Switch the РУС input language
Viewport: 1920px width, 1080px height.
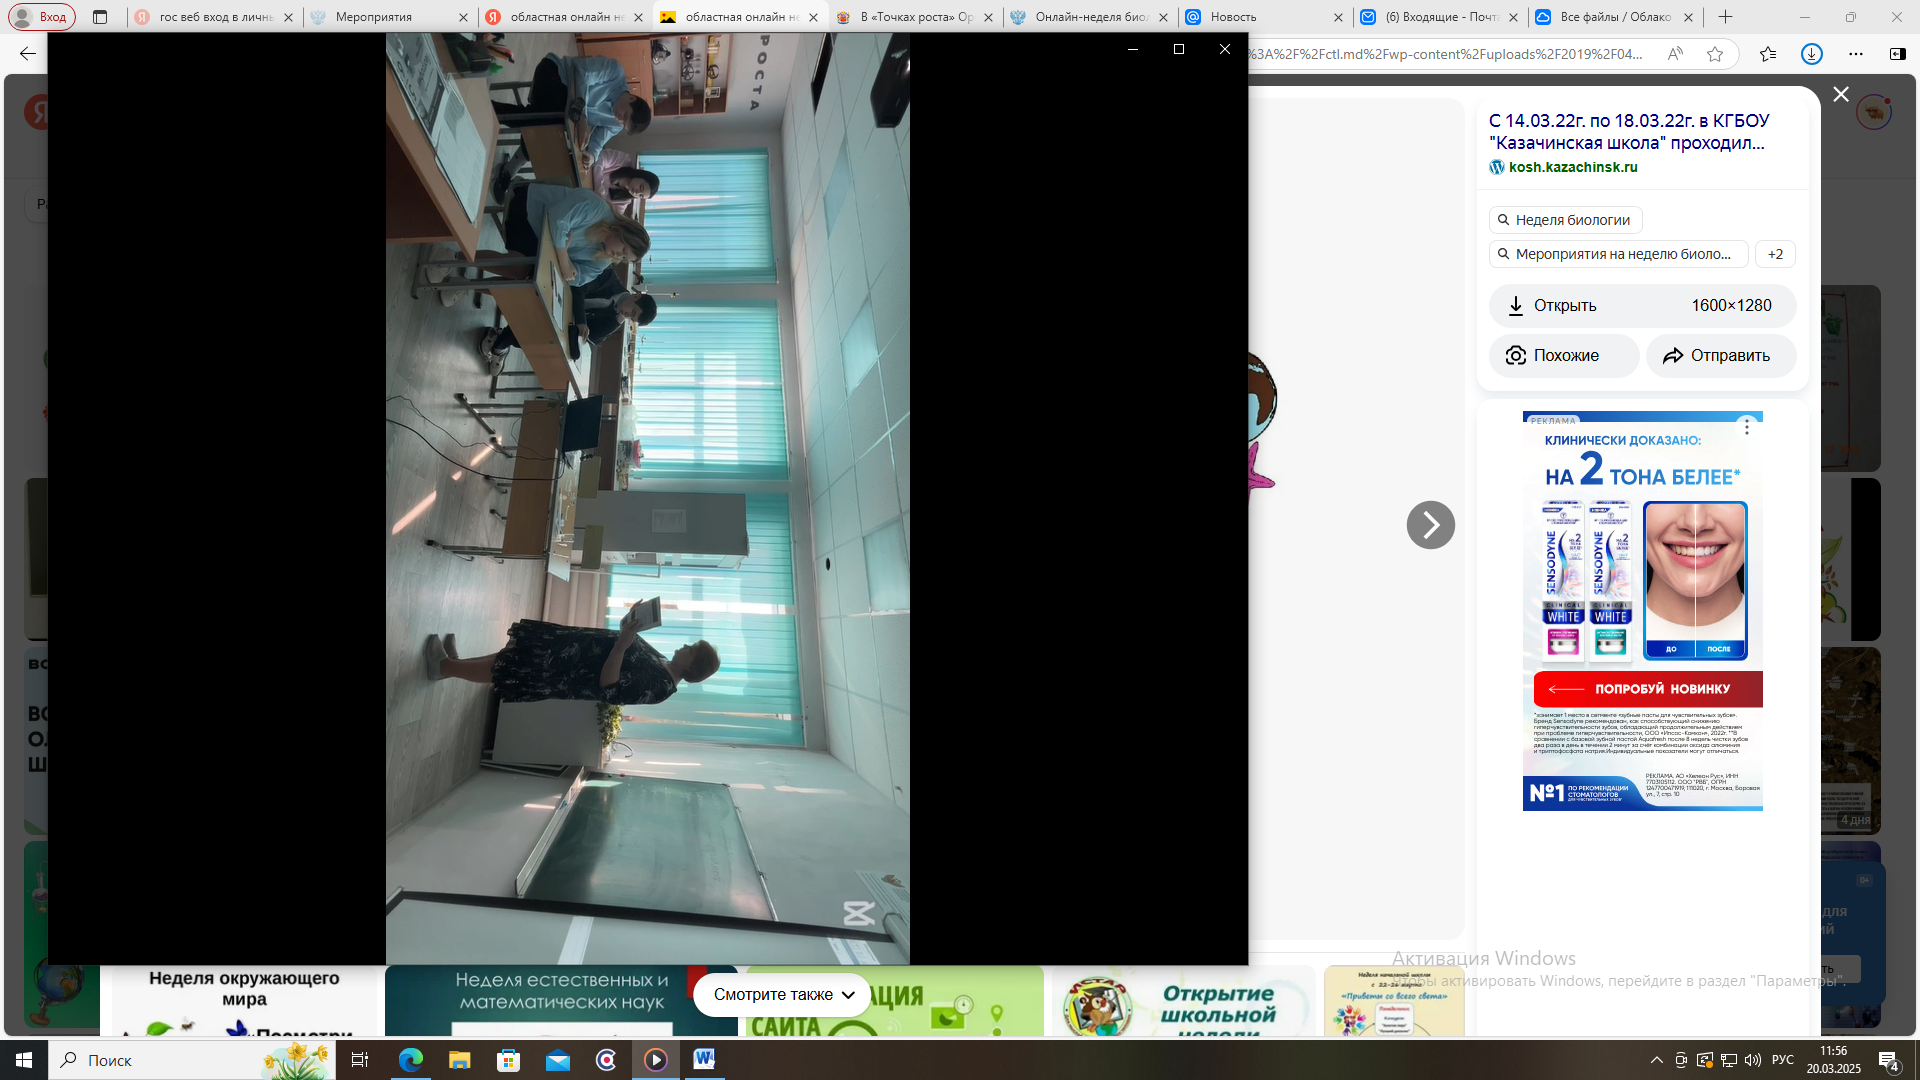click(x=1783, y=1060)
